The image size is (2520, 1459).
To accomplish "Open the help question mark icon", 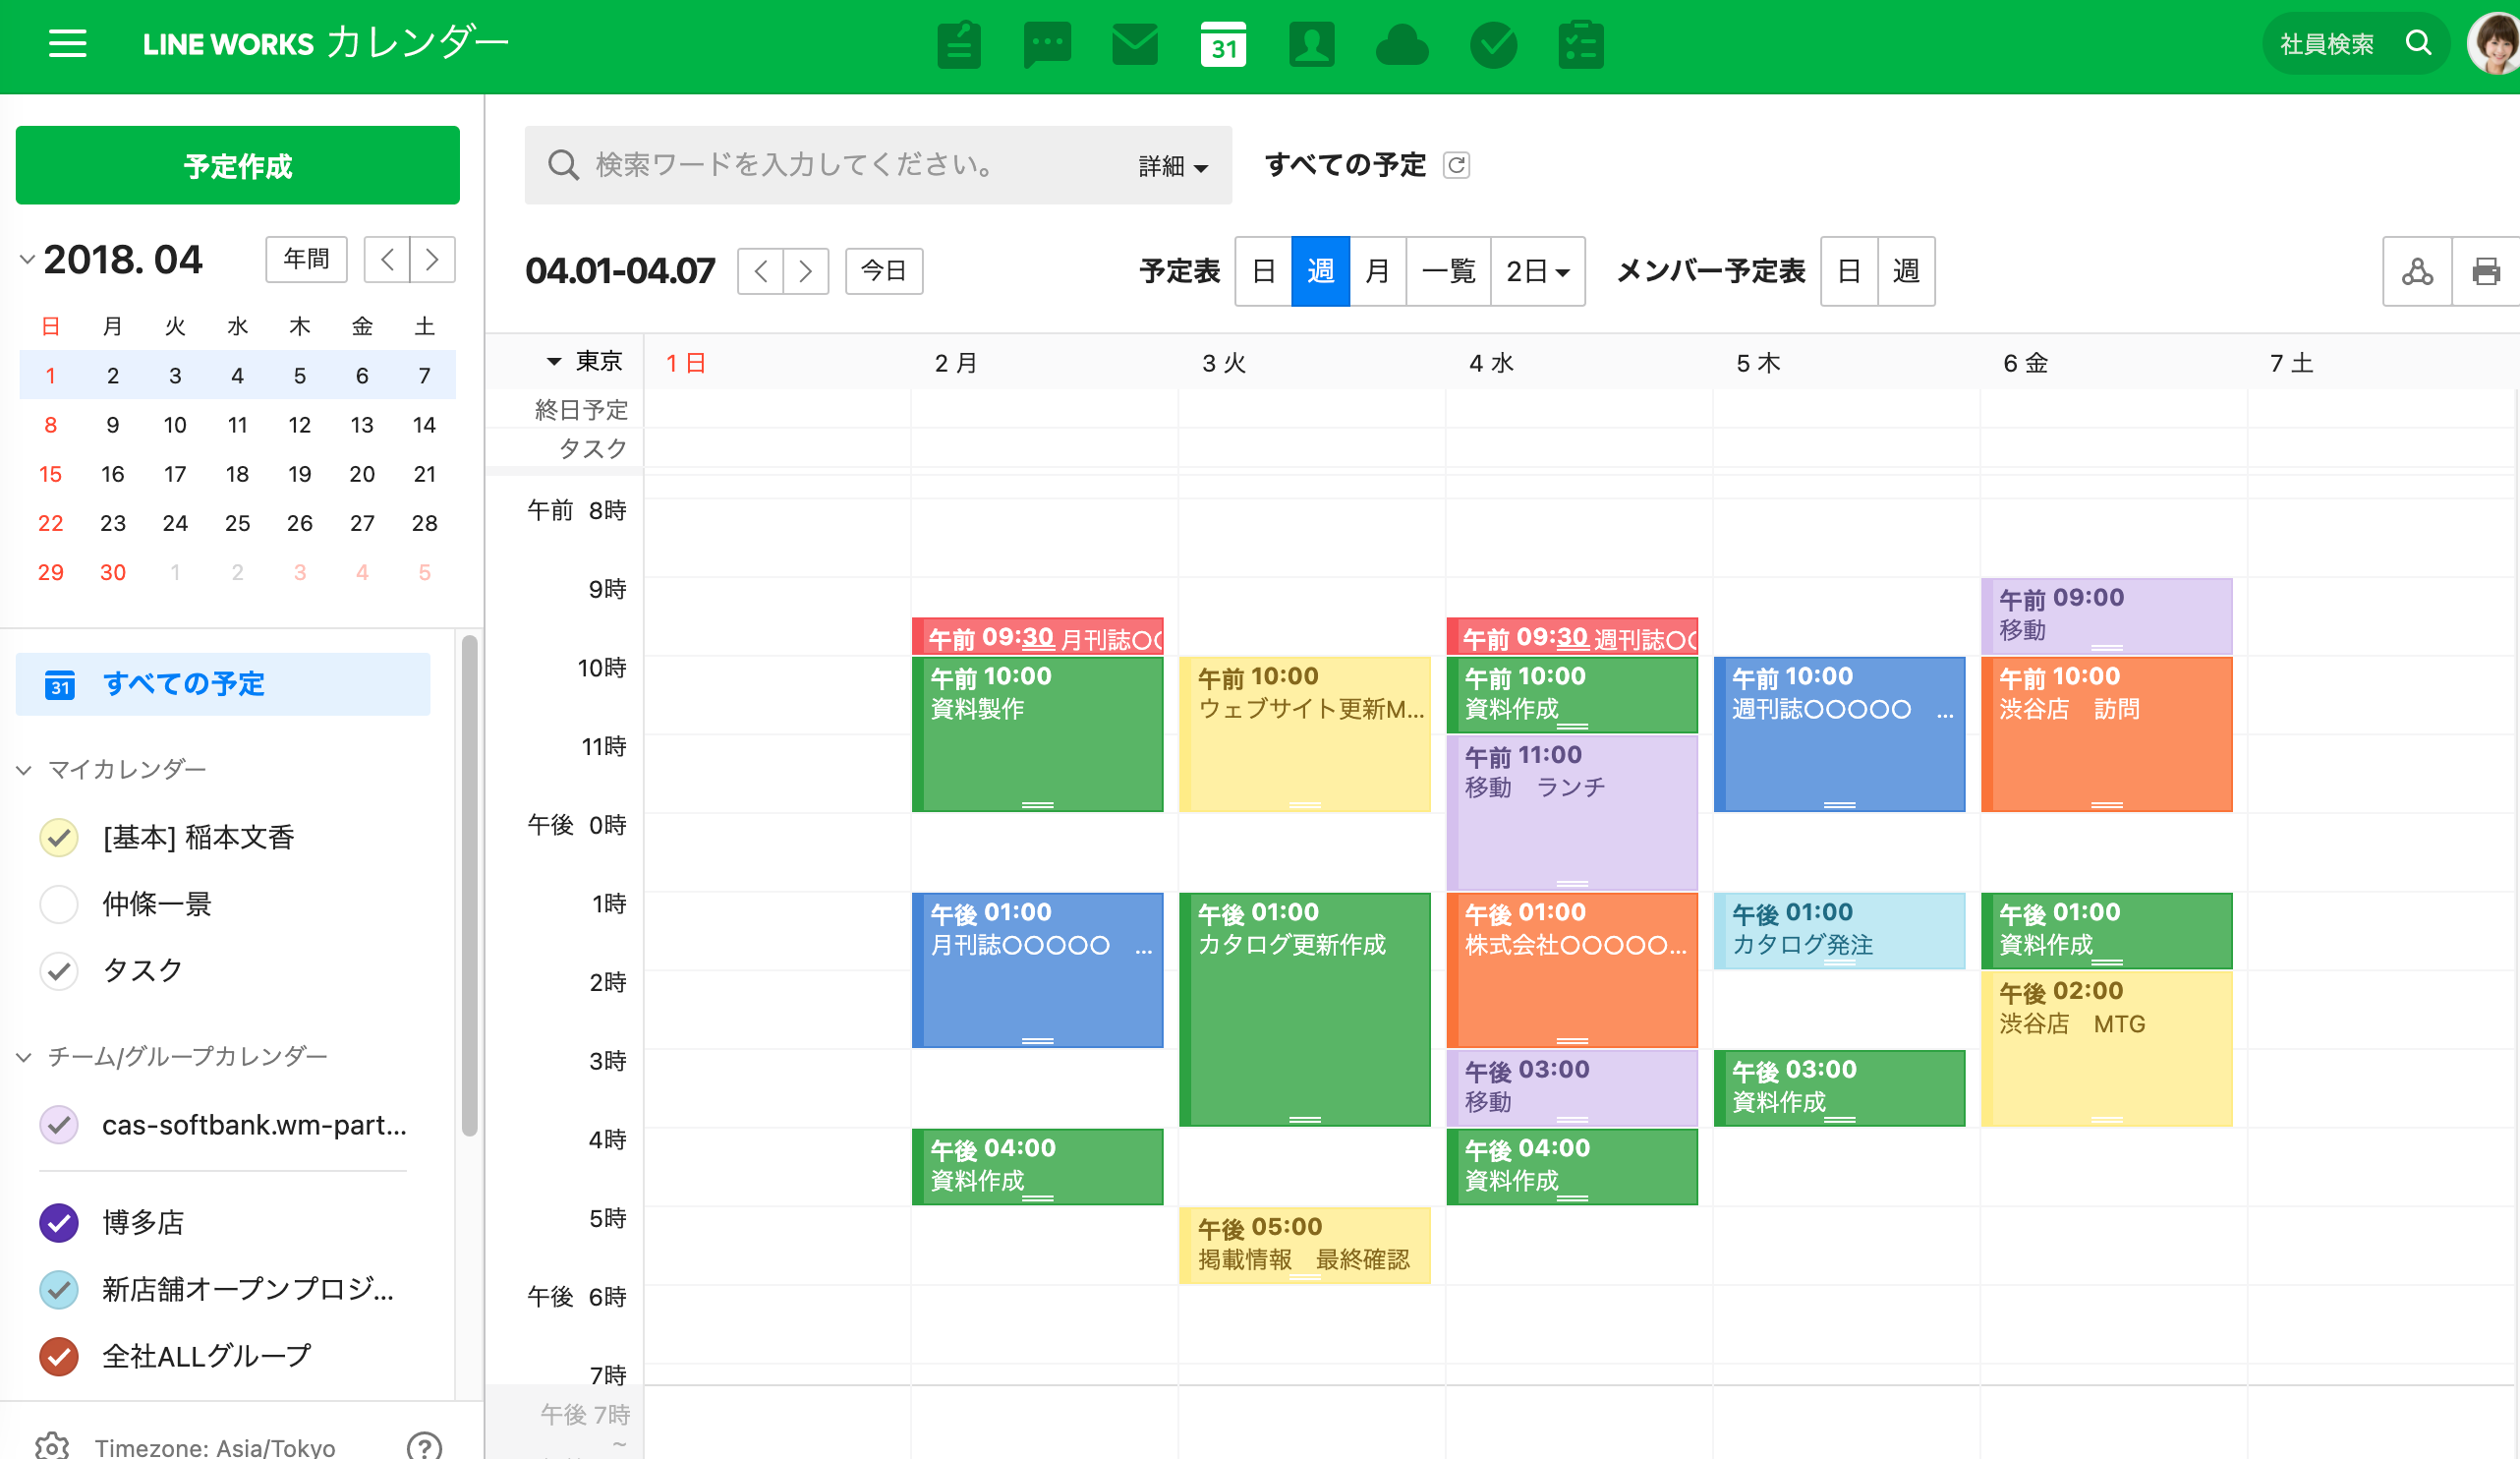I will click(424, 1445).
